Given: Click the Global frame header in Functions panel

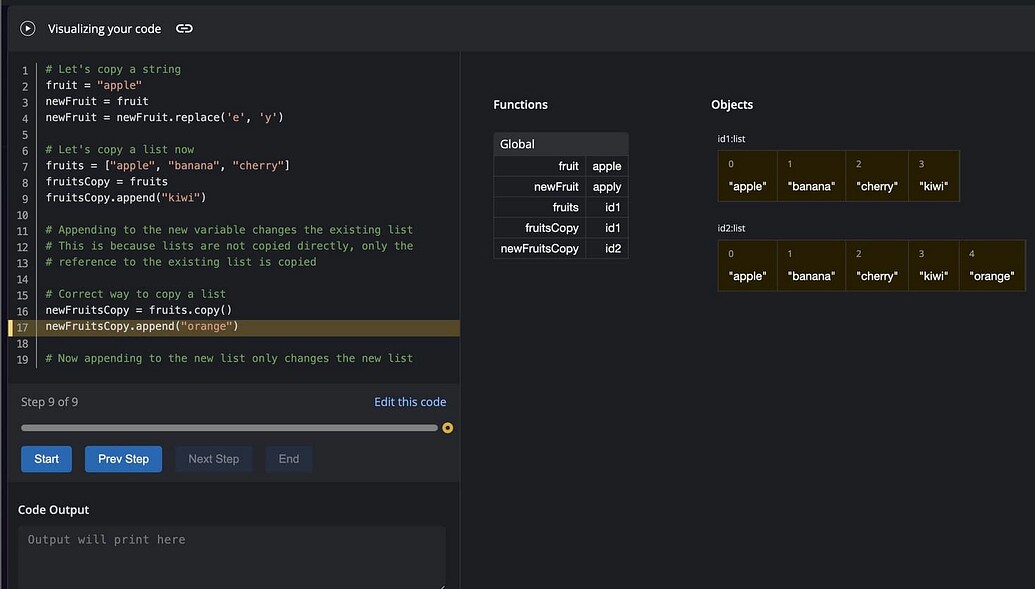Looking at the screenshot, I should click(517, 143).
